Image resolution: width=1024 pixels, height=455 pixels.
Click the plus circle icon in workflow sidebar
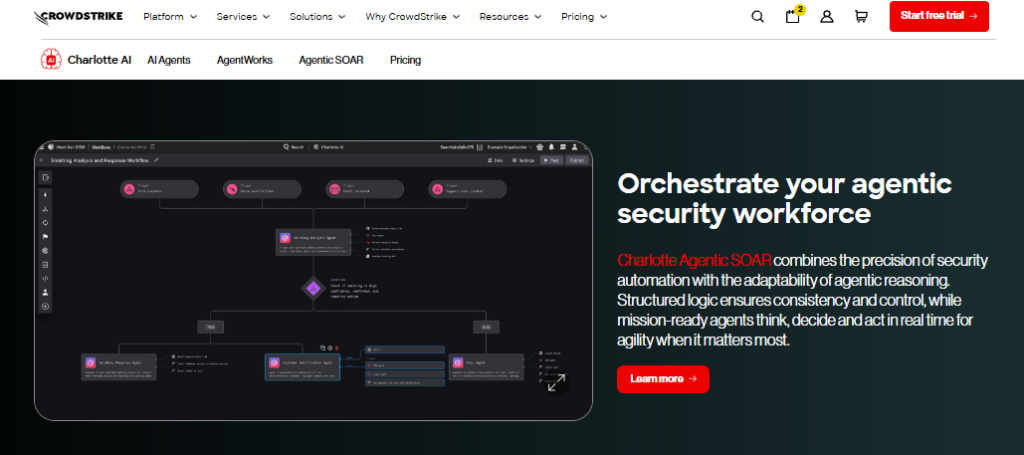tap(45, 306)
